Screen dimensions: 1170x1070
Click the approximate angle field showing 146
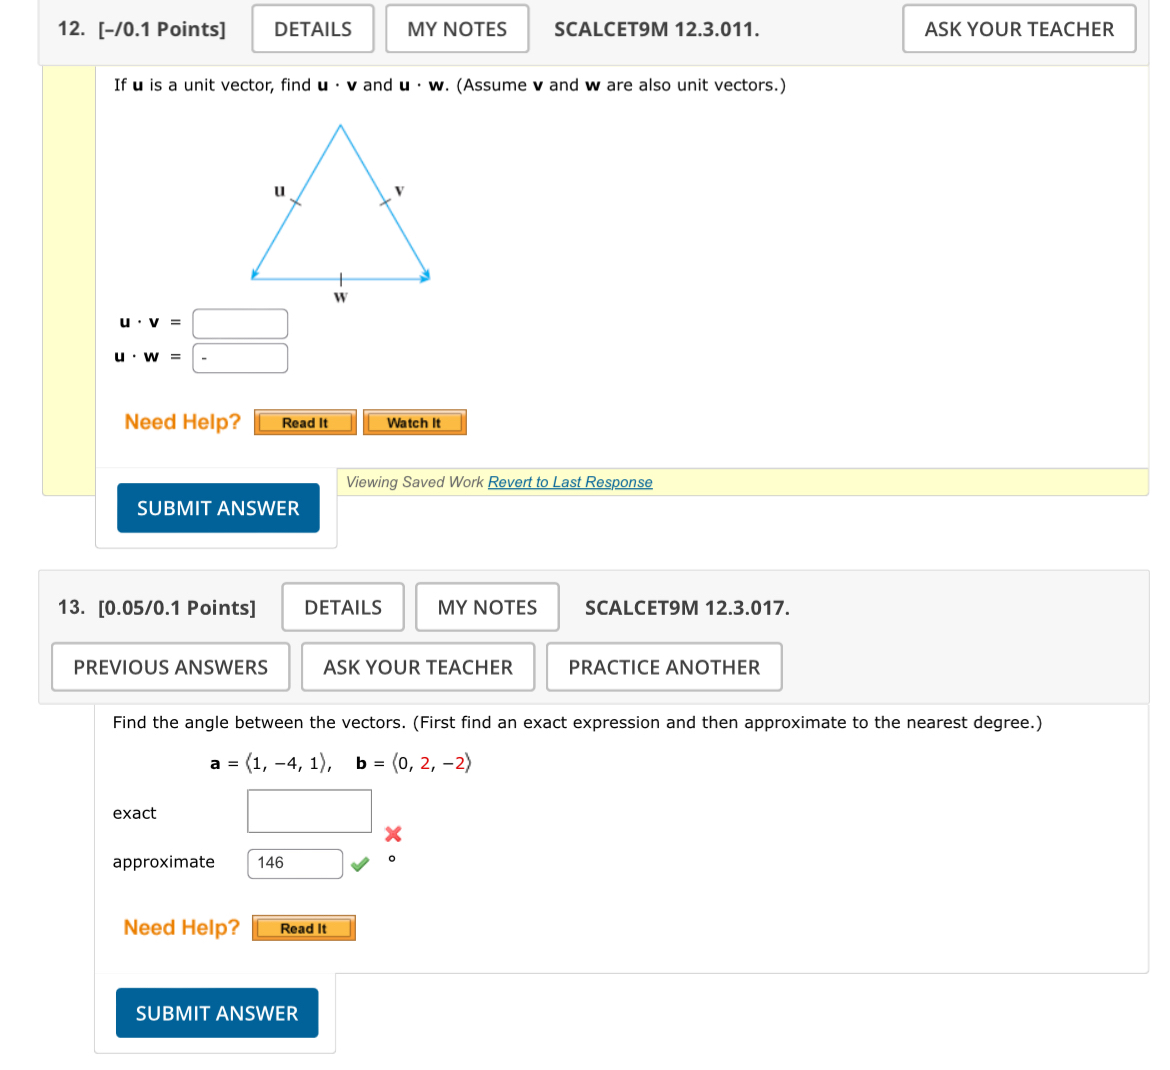[x=295, y=863]
